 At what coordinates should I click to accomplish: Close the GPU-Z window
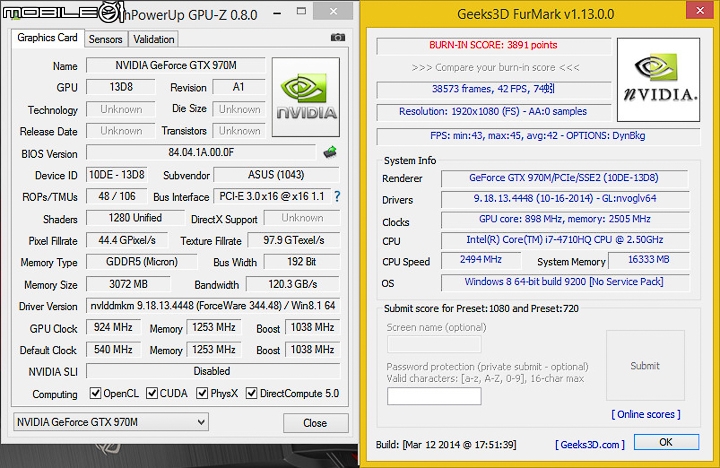pos(333,11)
